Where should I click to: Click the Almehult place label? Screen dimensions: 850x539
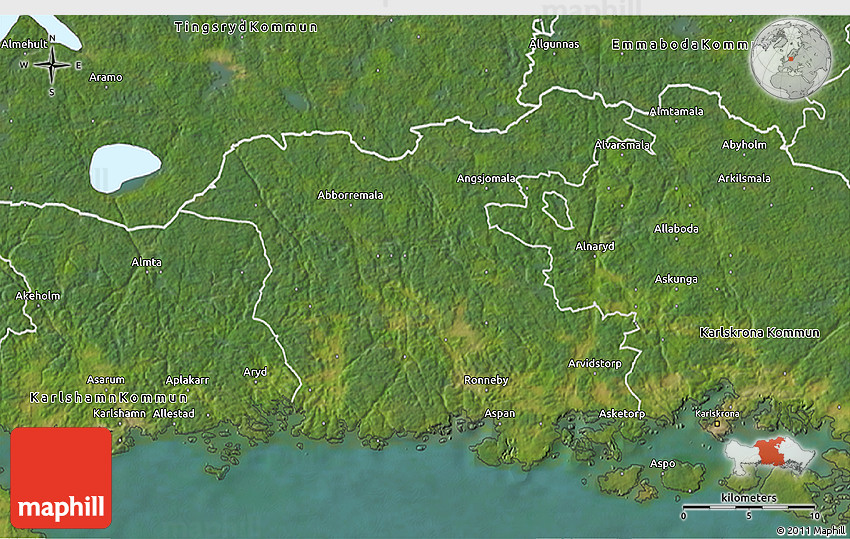tap(26, 44)
